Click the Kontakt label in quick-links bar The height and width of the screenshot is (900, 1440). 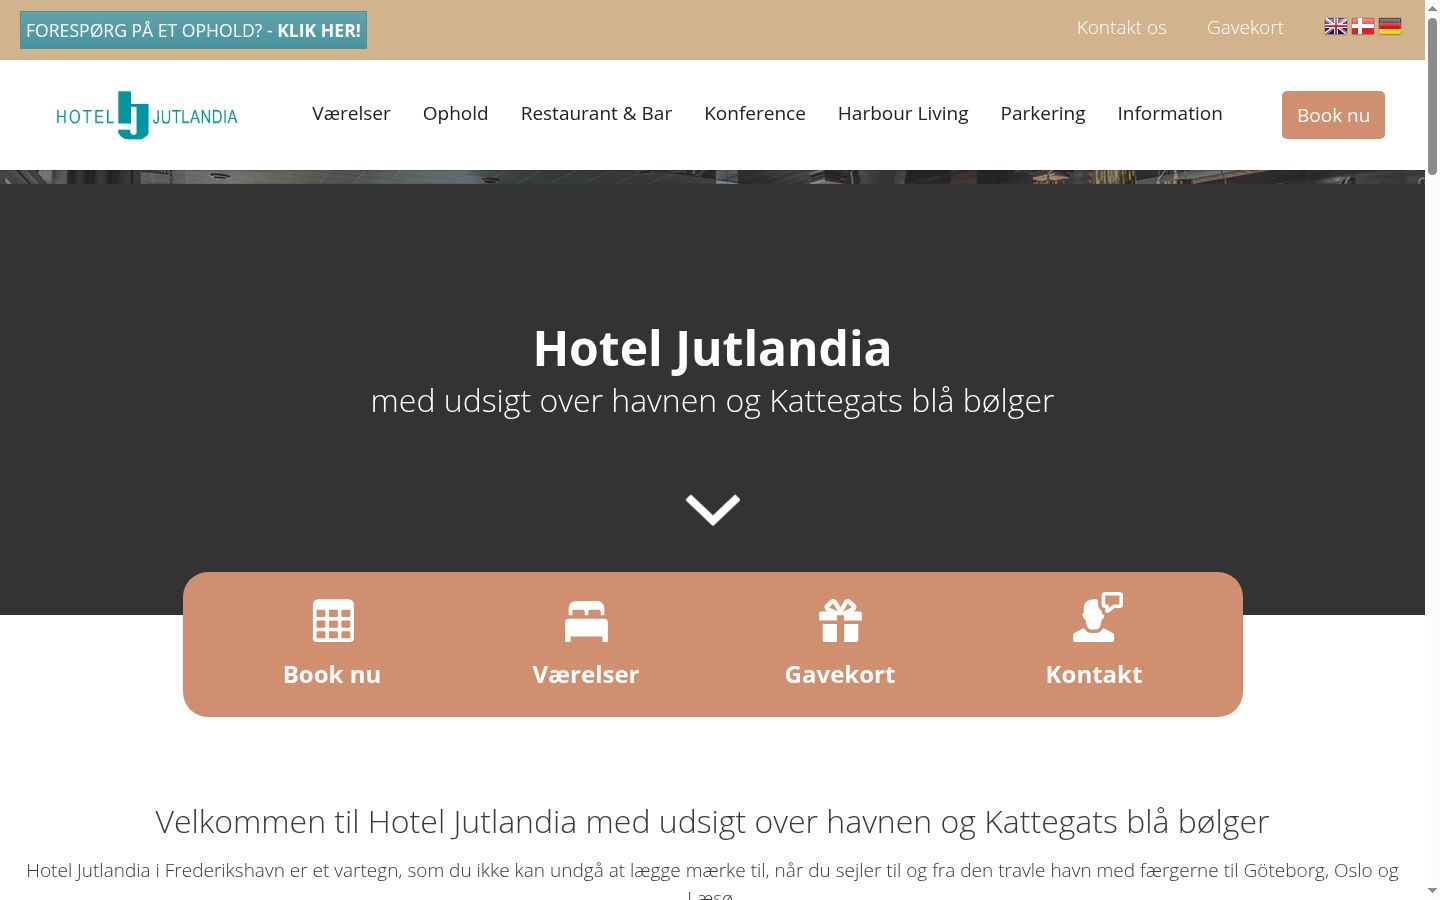tap(1094, 675)
